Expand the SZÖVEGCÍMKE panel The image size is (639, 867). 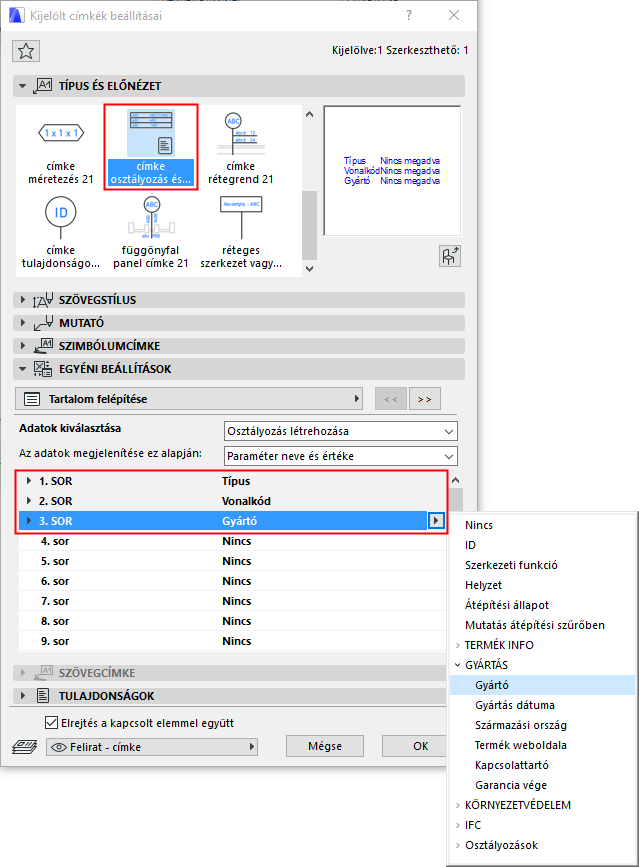pos(23,673)
